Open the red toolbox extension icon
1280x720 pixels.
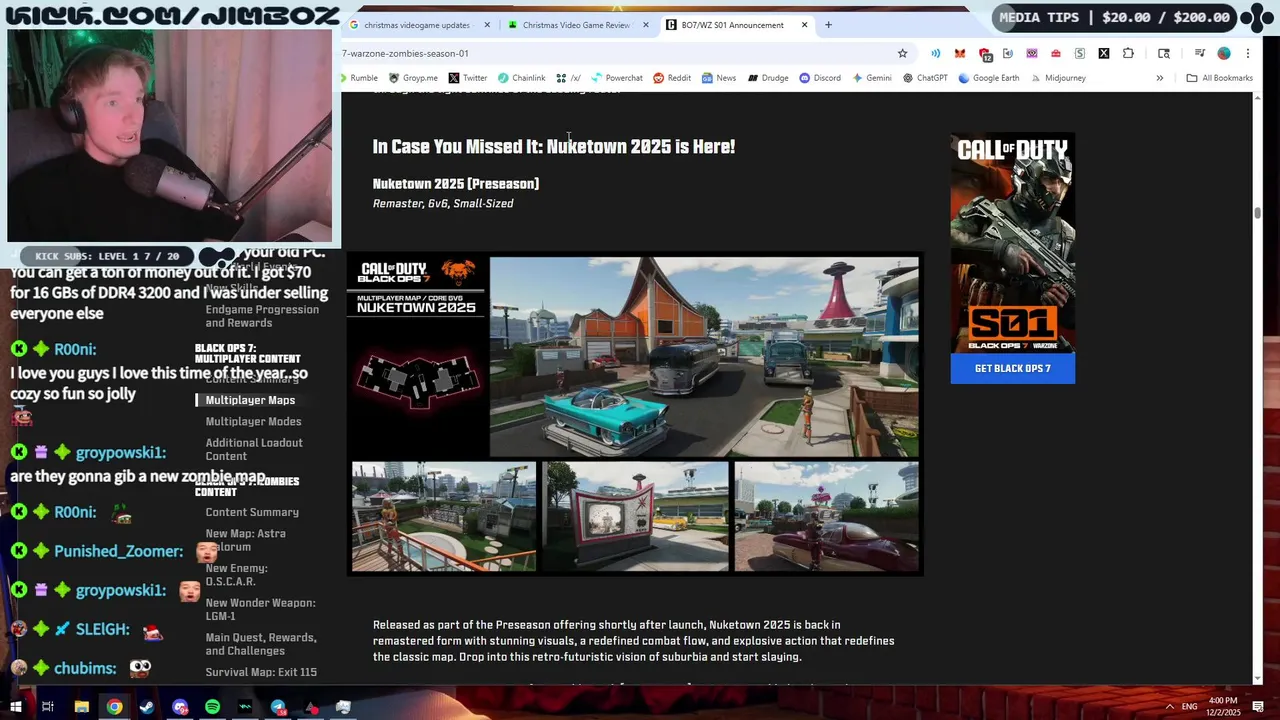click(1056, 53)
